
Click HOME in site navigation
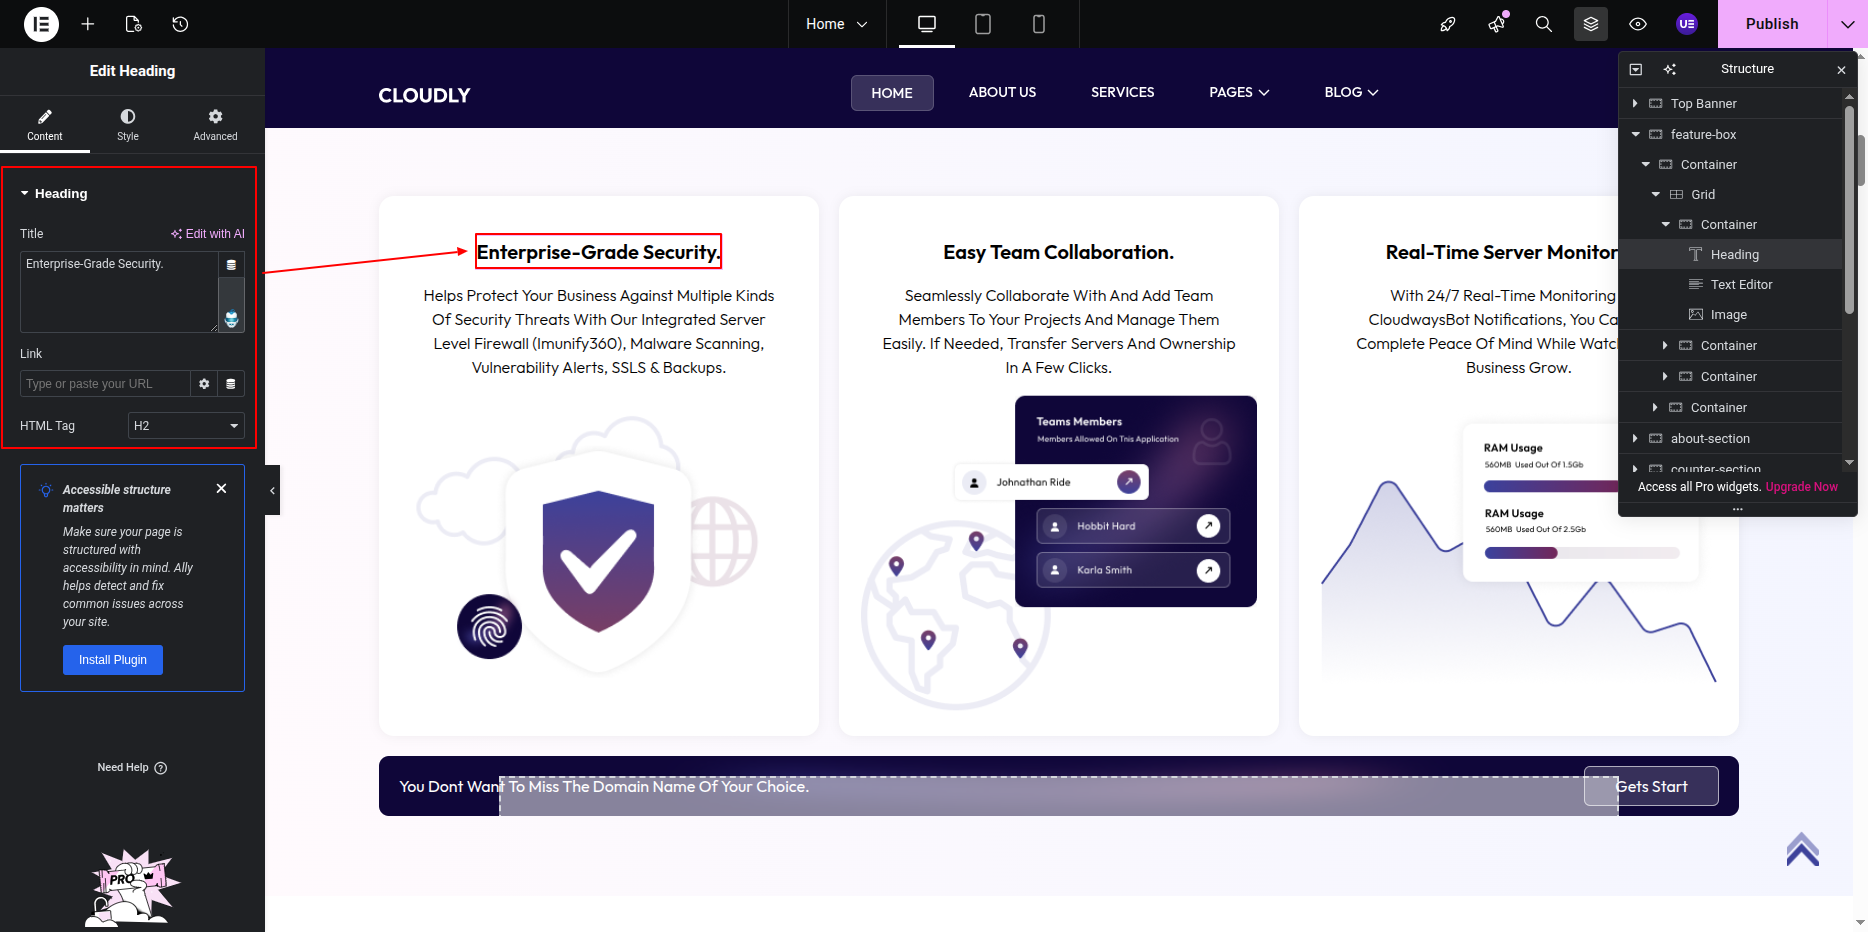pyautogui.click(x=892, y=93)
